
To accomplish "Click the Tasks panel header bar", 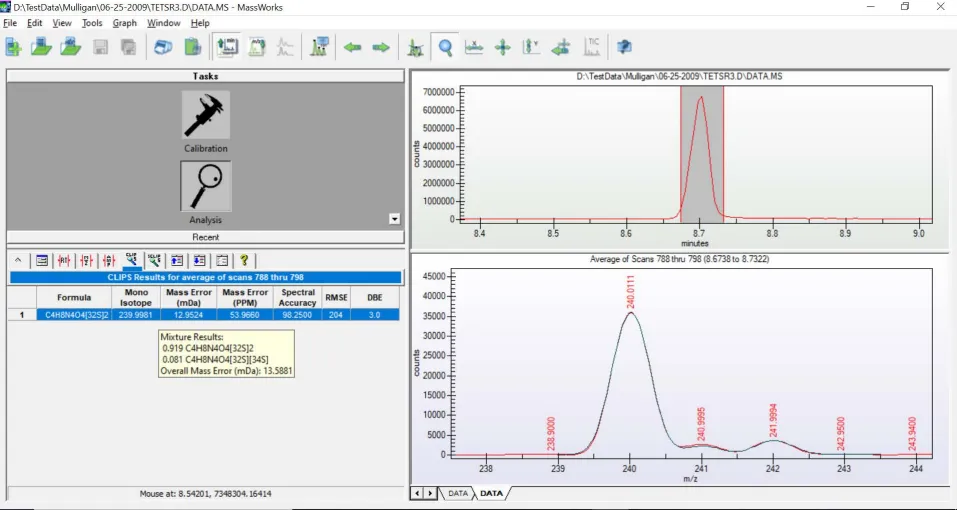I will click(x=205, y=76).
